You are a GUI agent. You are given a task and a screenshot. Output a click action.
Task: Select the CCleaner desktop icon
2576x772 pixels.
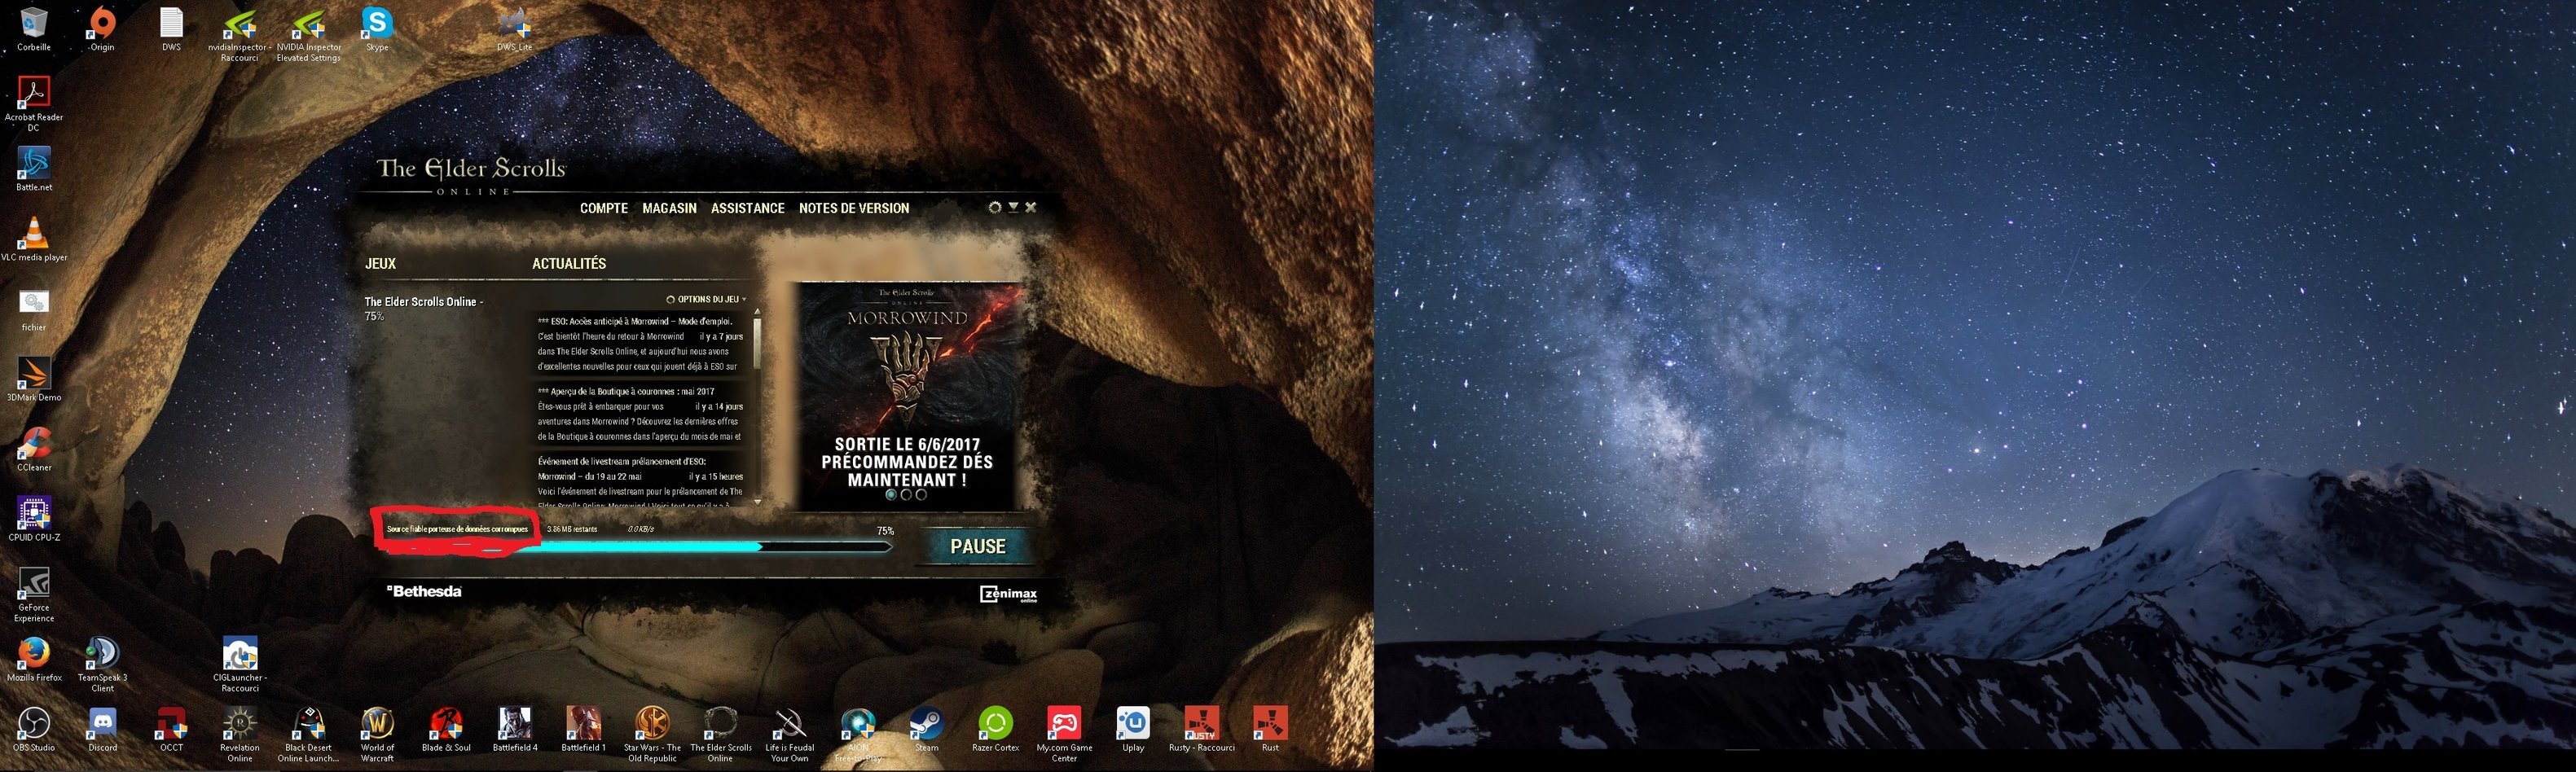(34, 449)
